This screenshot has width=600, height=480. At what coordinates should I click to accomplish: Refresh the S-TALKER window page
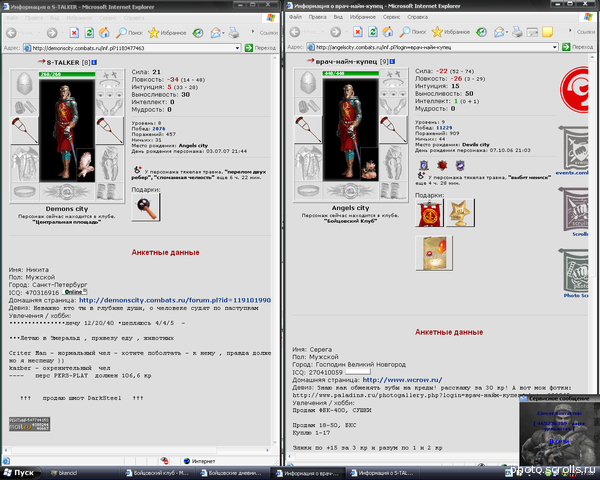[89, 33]
